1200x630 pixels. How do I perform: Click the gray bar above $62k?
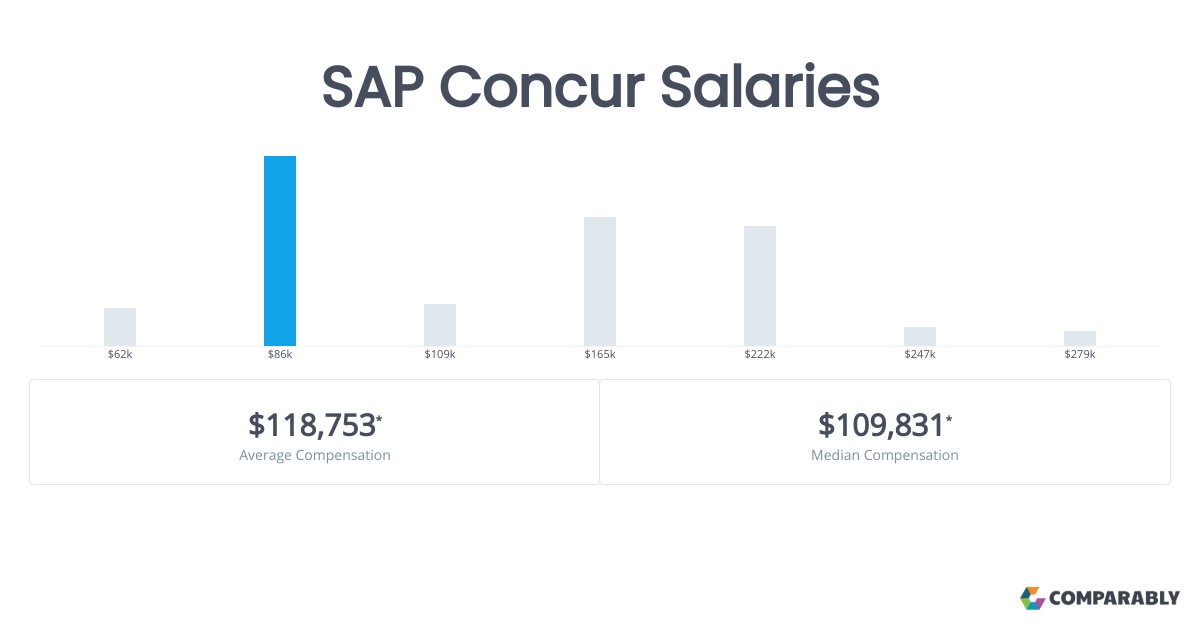[x=120, y=327]
